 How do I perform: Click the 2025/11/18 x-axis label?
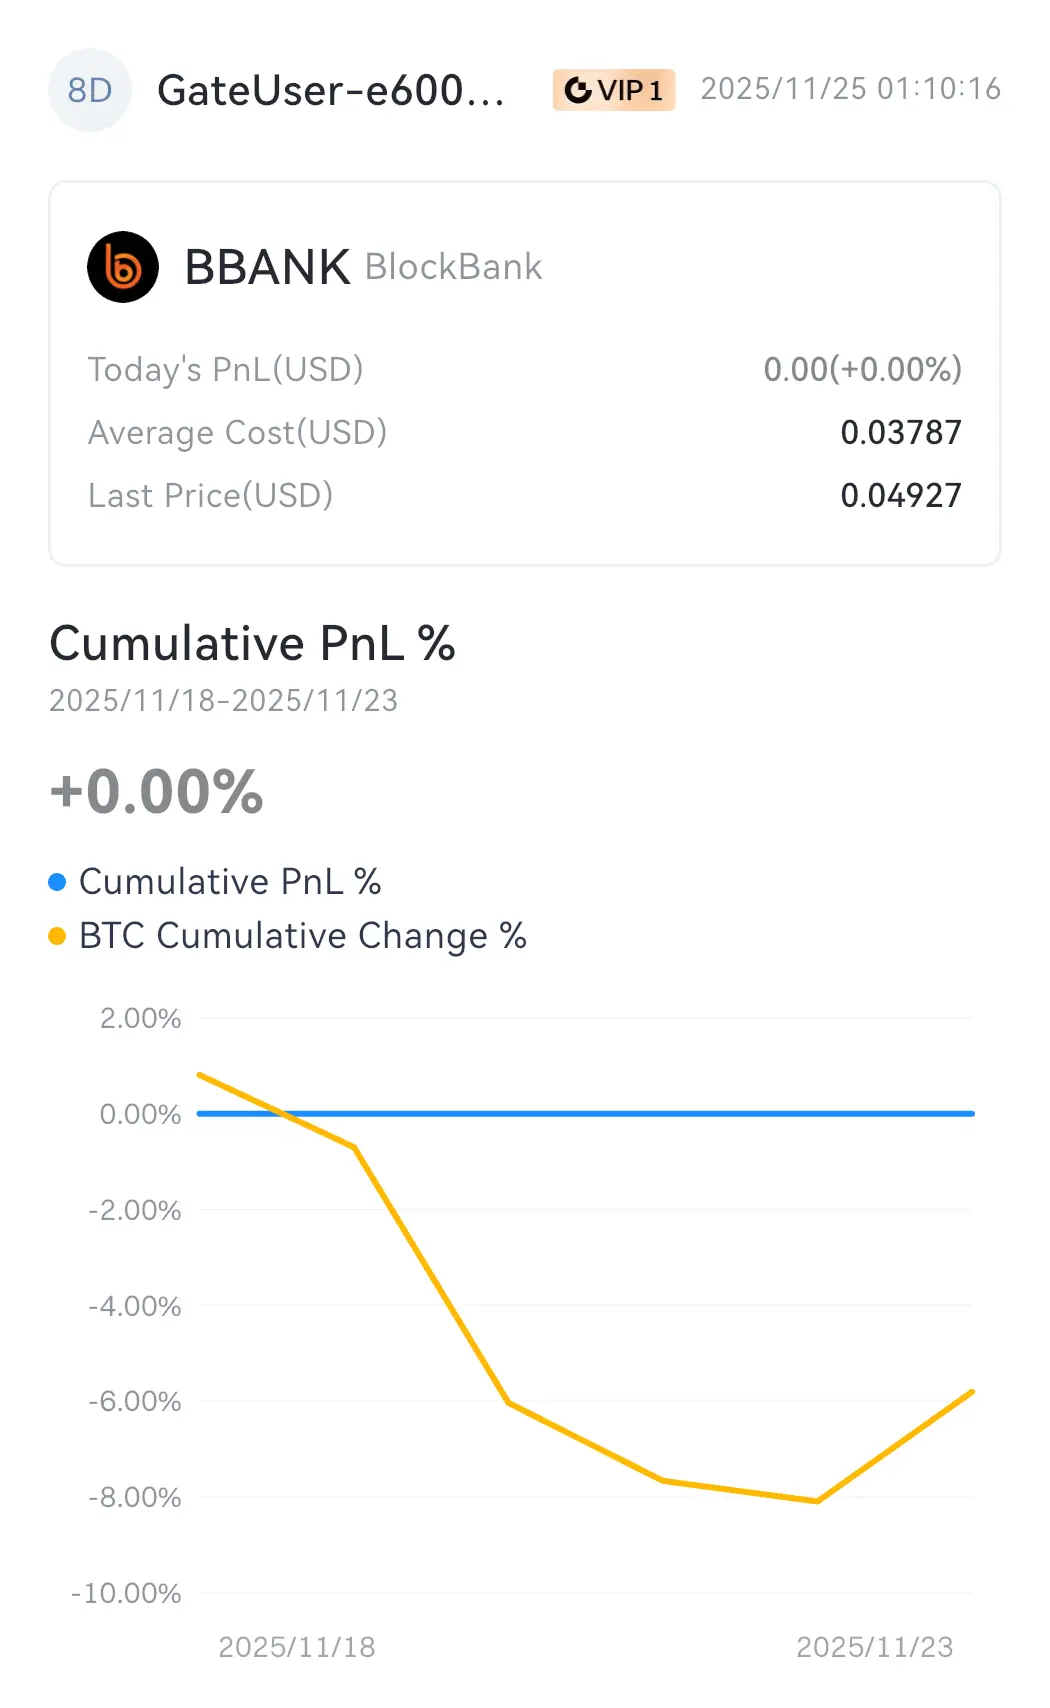click(296, 1647)
